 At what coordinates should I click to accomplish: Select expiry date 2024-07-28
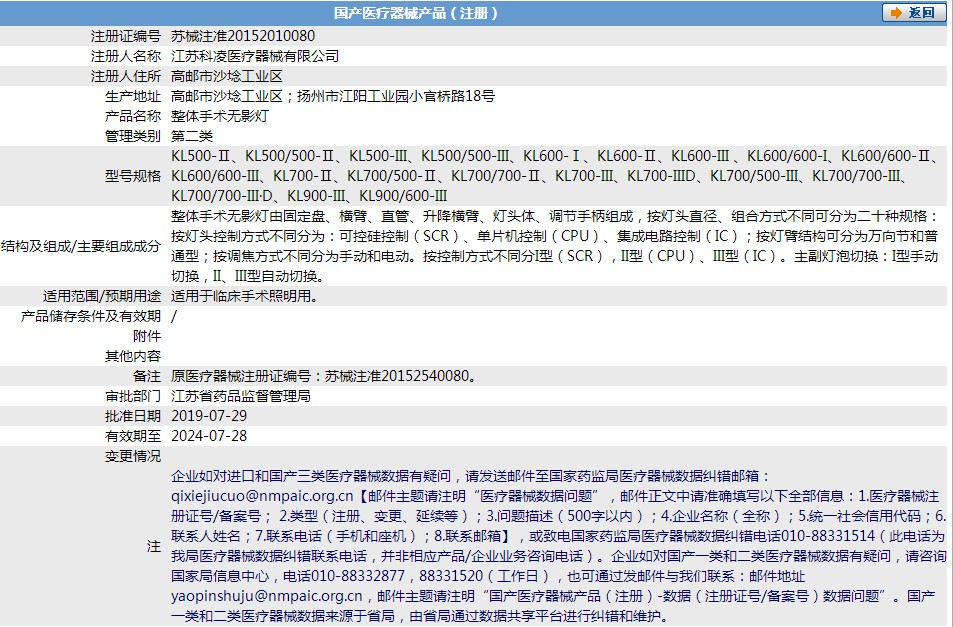[x=209, y=436]
